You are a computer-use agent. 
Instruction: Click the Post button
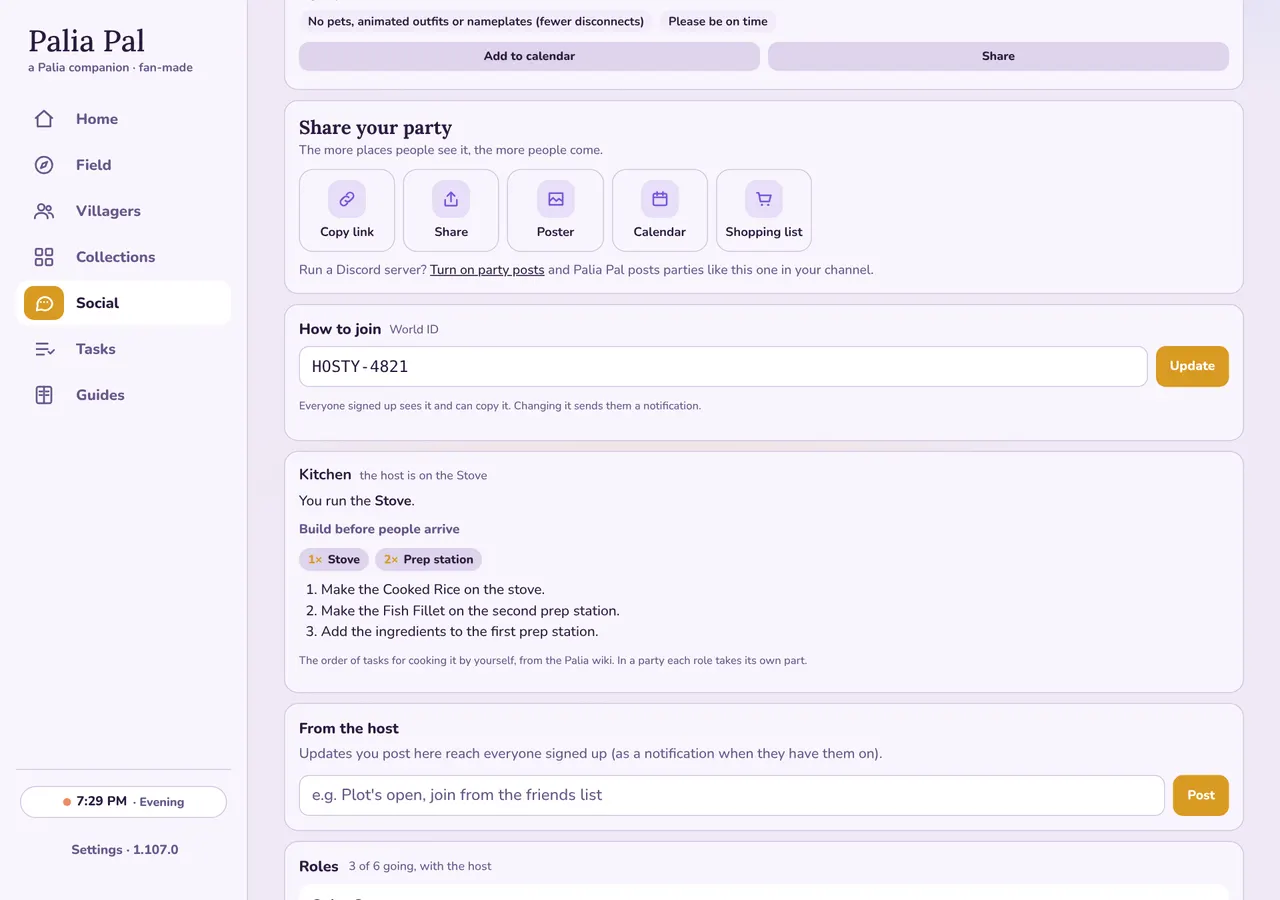point(1201,795)
